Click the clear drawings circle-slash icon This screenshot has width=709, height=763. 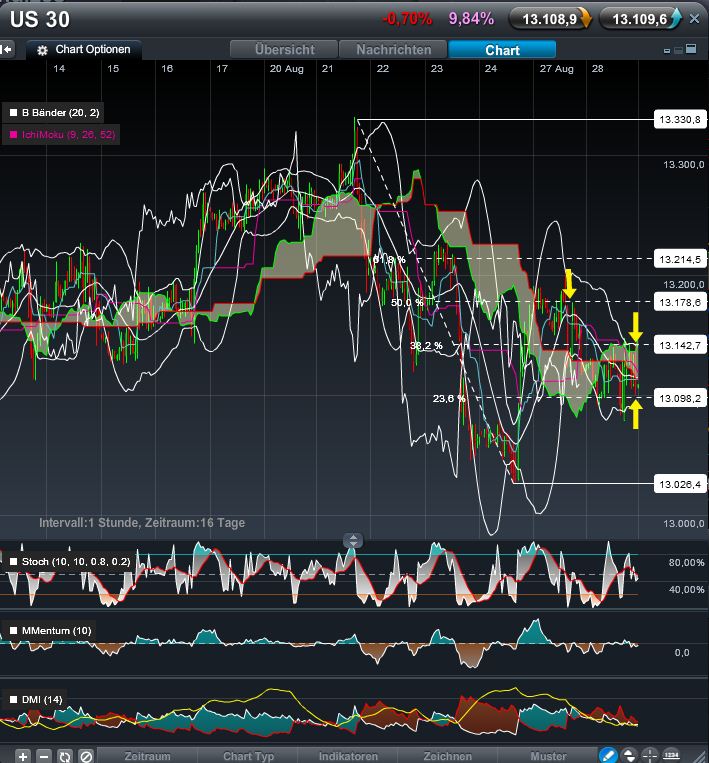86,756
